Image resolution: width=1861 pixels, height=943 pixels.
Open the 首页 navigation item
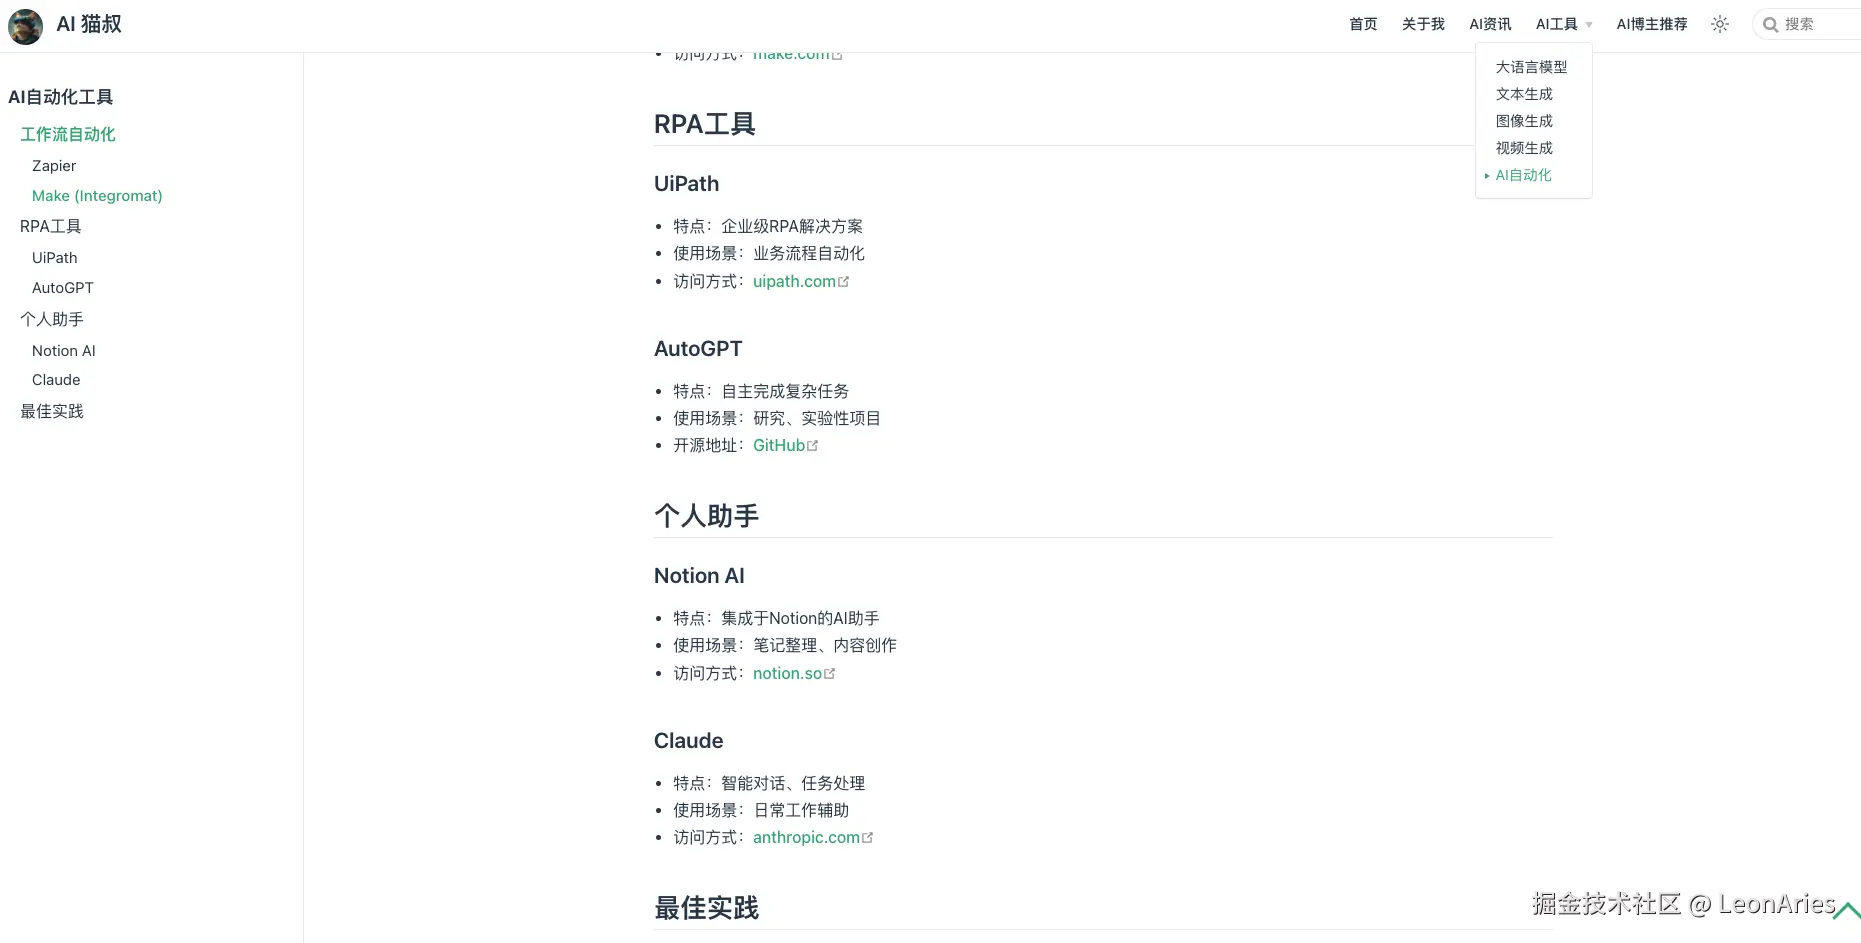click(x=1363, y=24)
